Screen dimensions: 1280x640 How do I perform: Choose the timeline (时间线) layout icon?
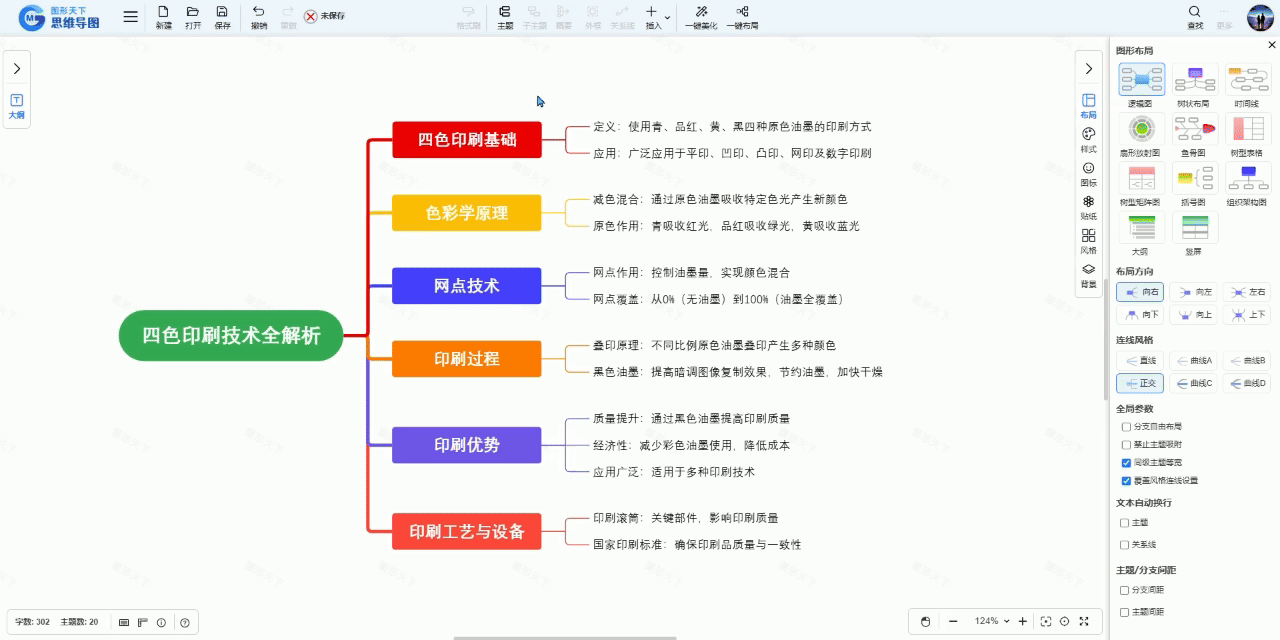[x=1247, y=80]
